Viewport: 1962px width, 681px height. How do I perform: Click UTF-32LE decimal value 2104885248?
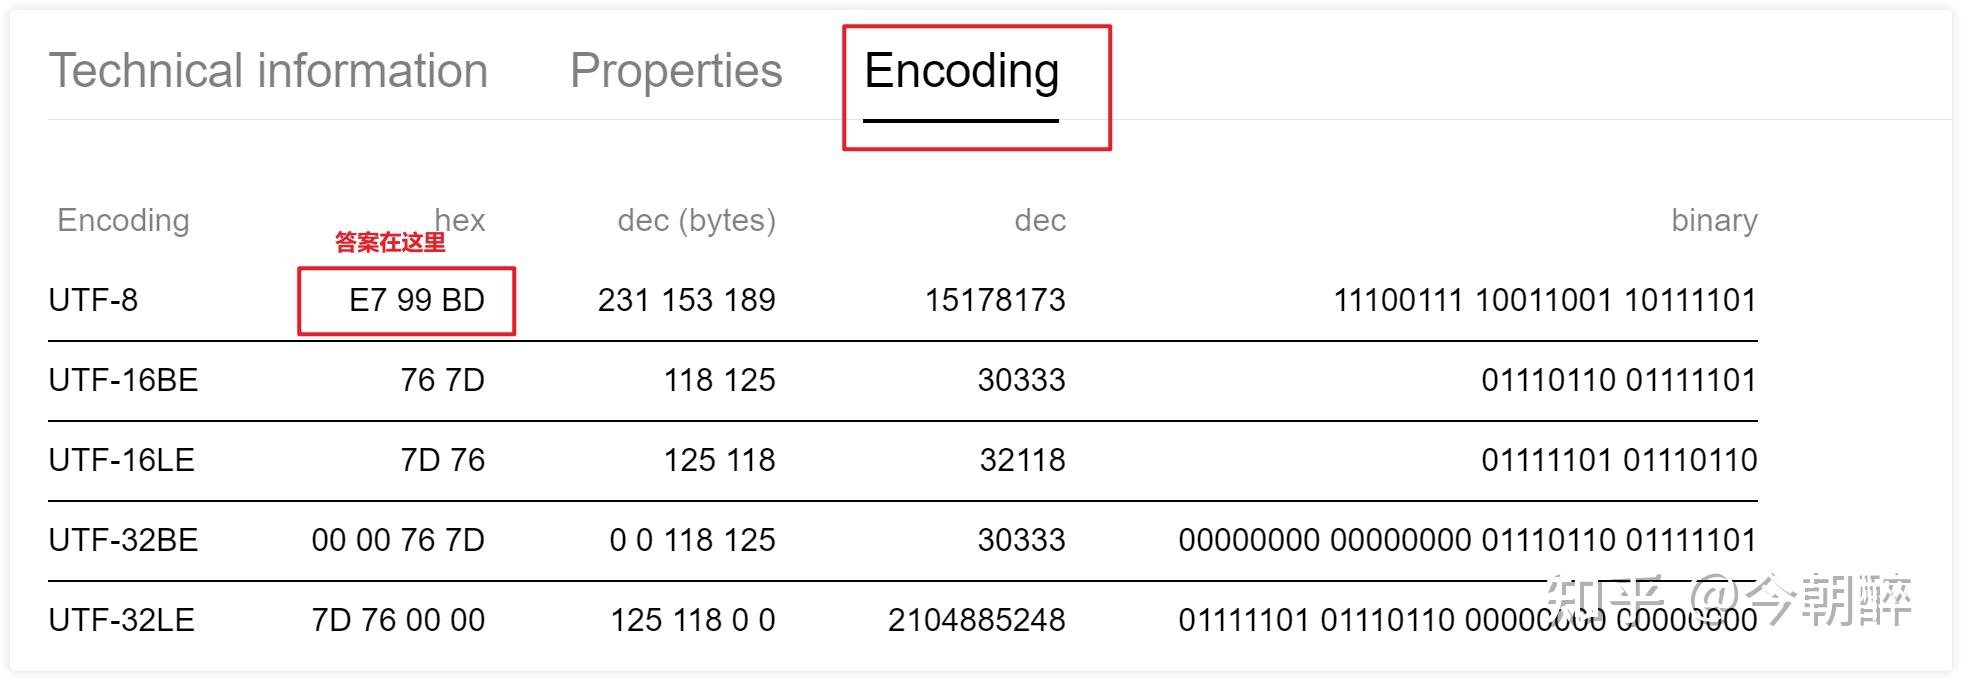click(x=976, y=620)
